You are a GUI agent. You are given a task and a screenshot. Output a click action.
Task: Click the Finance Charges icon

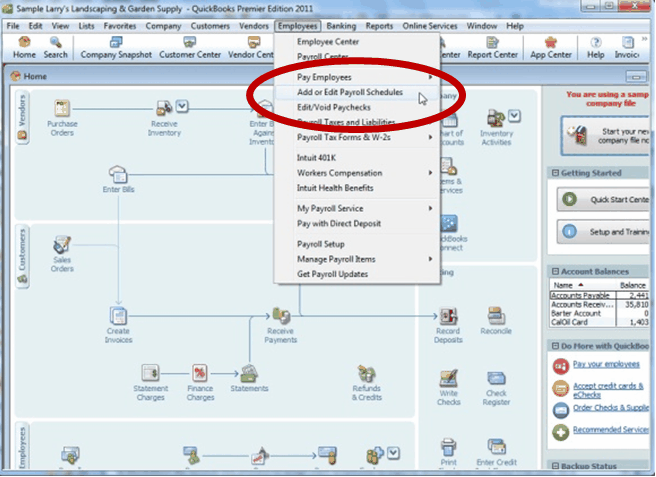(x=200, y=374)
